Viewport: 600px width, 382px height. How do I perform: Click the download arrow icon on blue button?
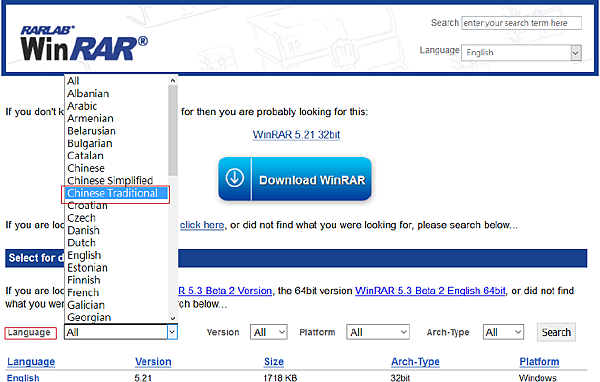[235, 178]
